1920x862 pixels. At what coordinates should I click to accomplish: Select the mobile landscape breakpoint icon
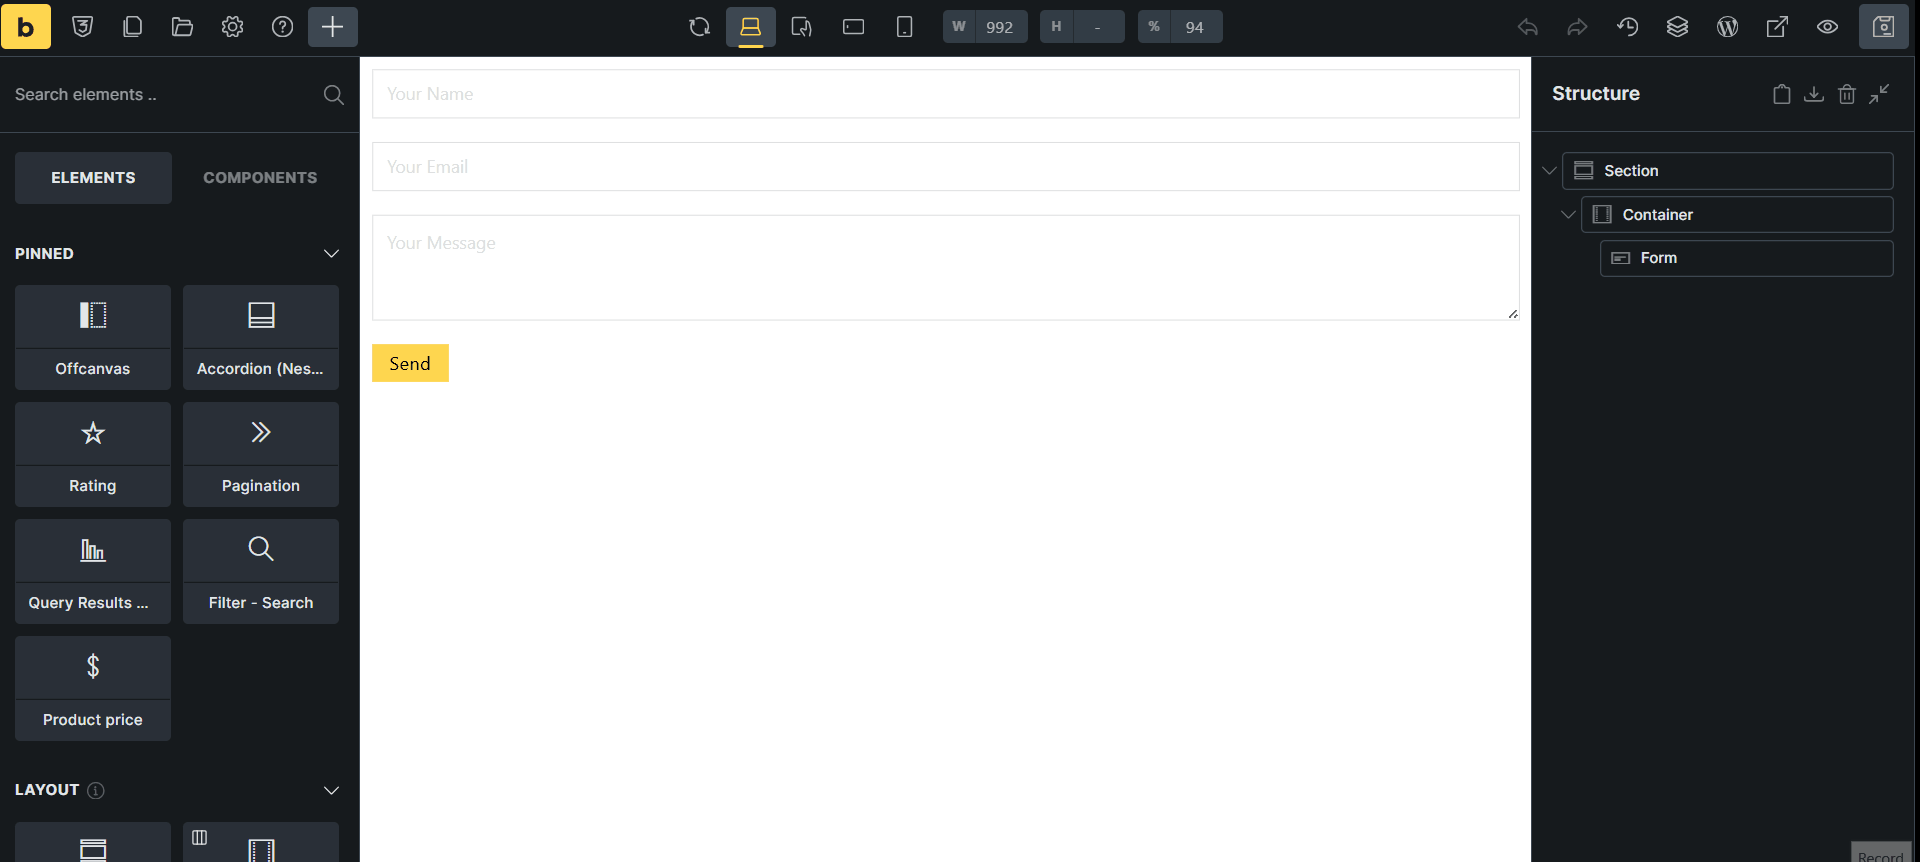[x=853, y=27]
